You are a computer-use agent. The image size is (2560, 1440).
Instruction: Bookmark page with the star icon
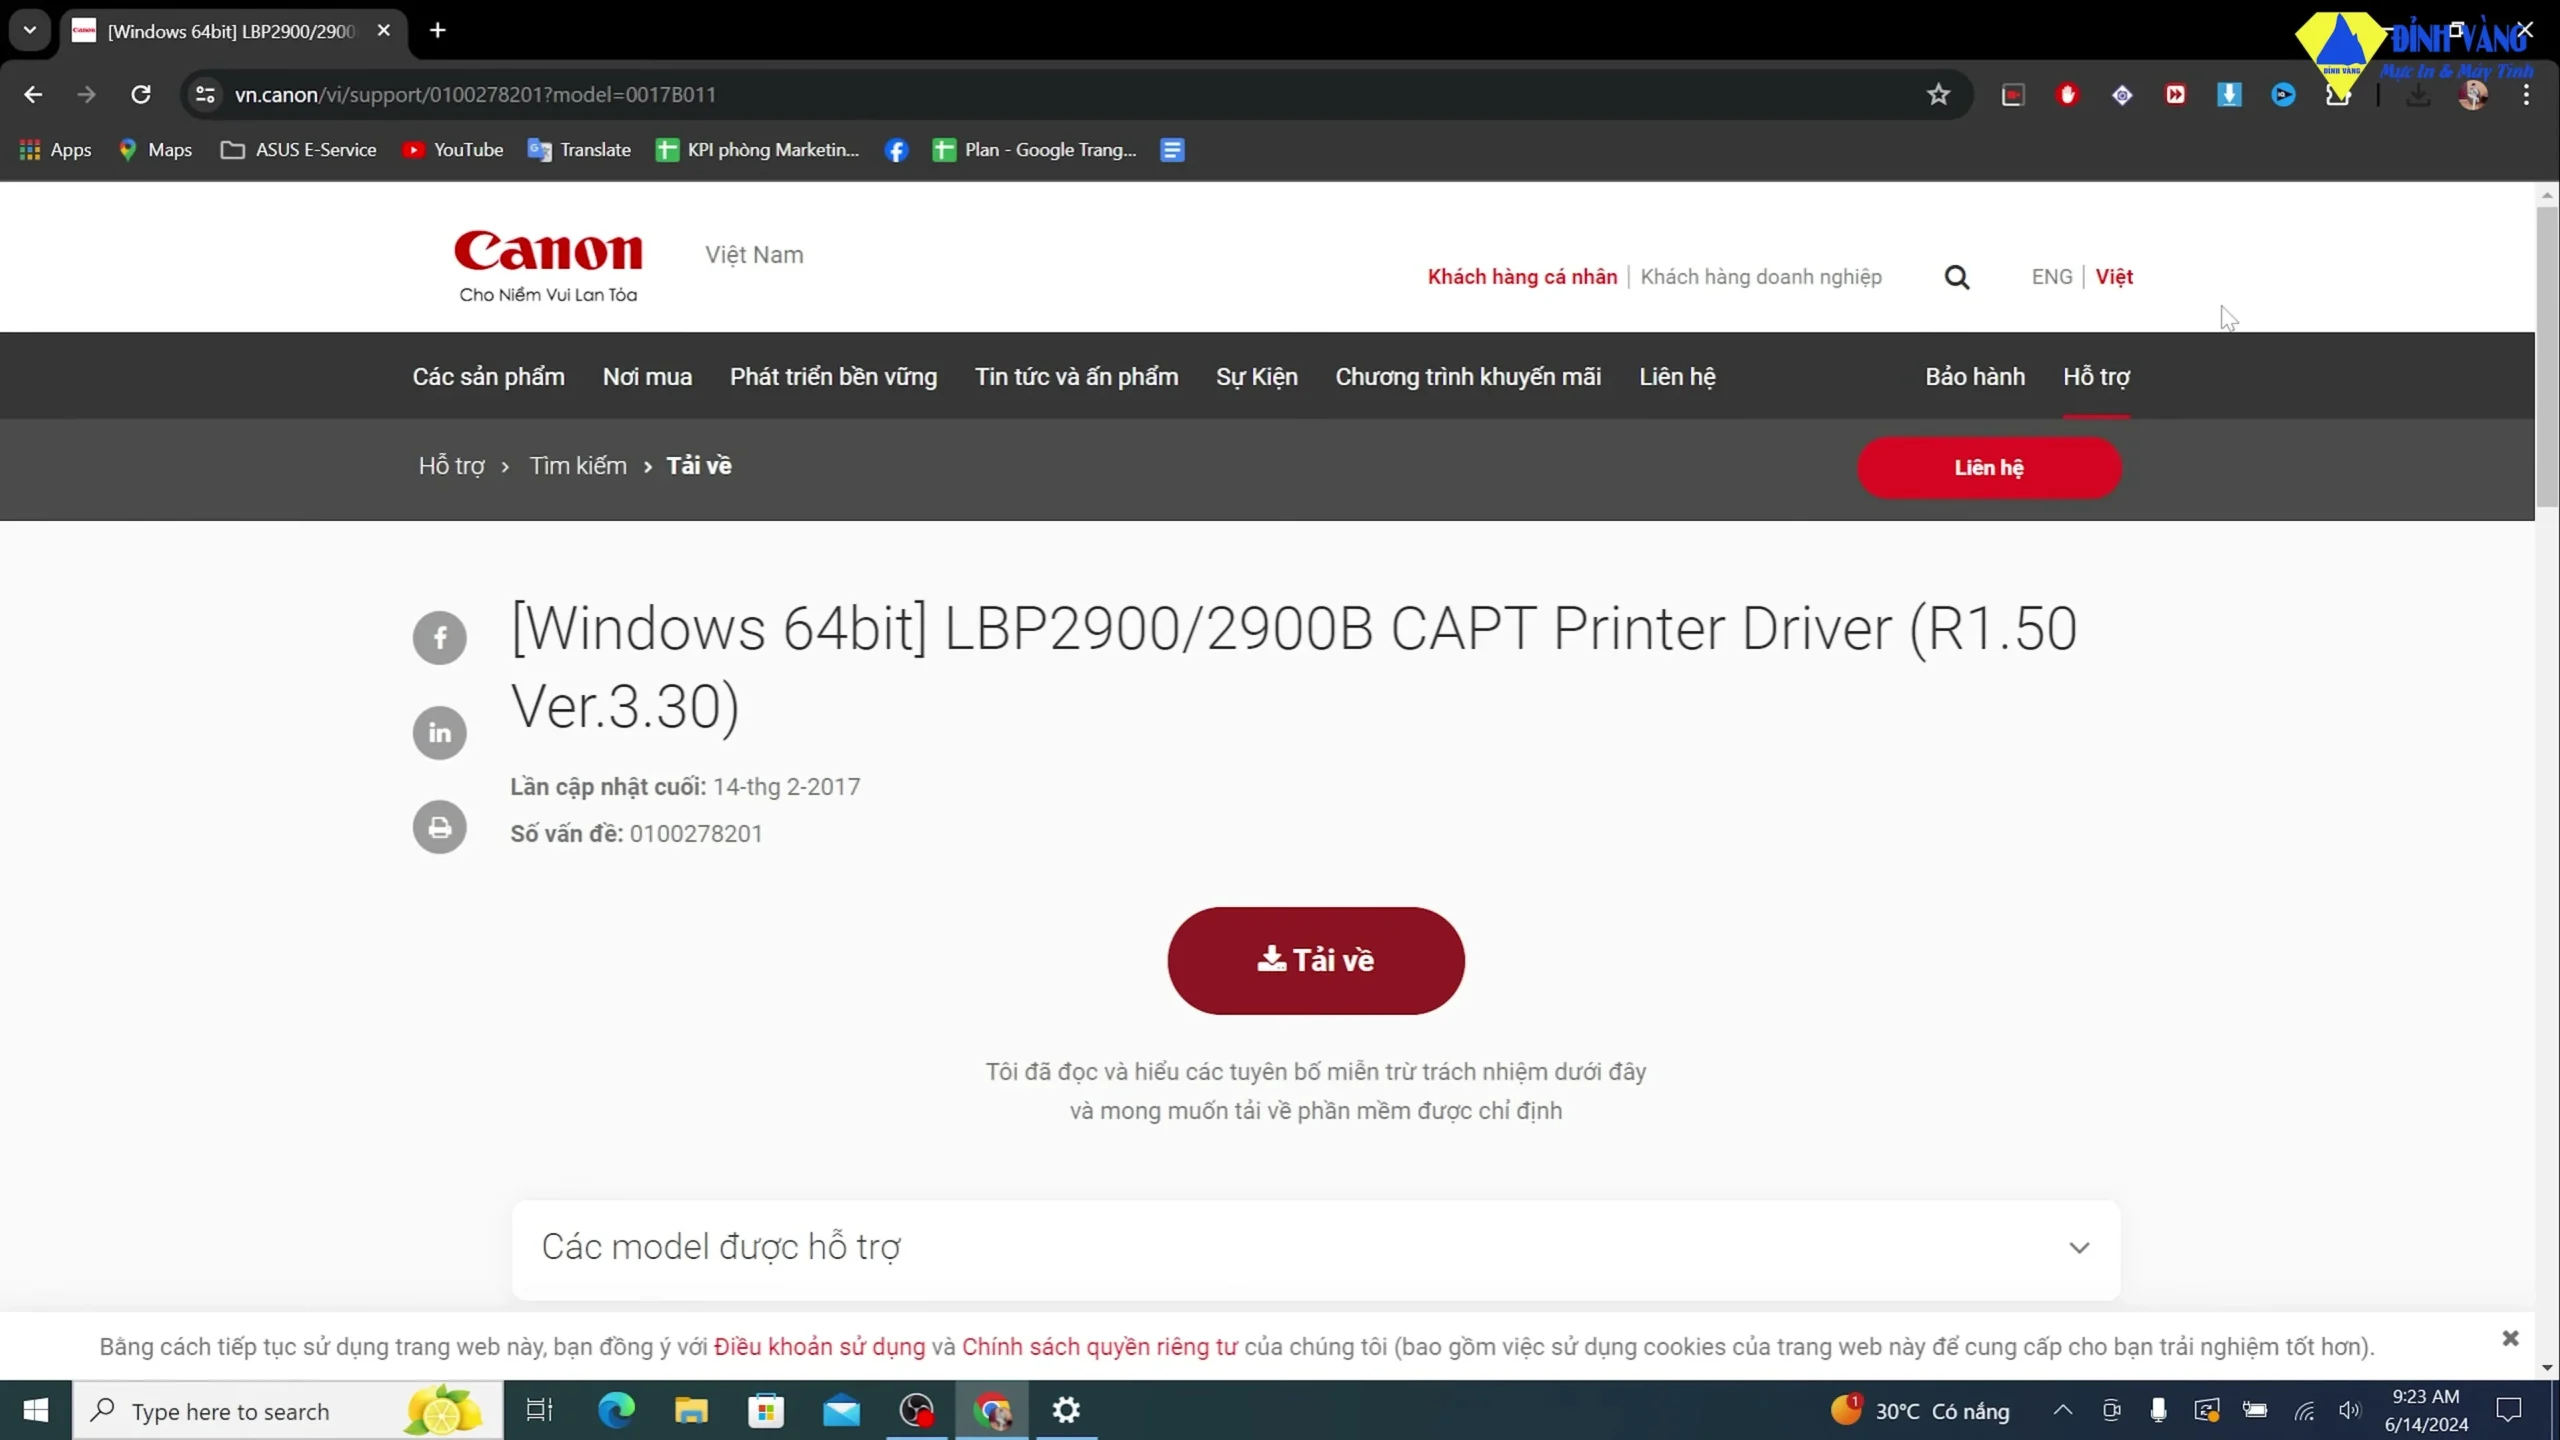coord(1938,94)
